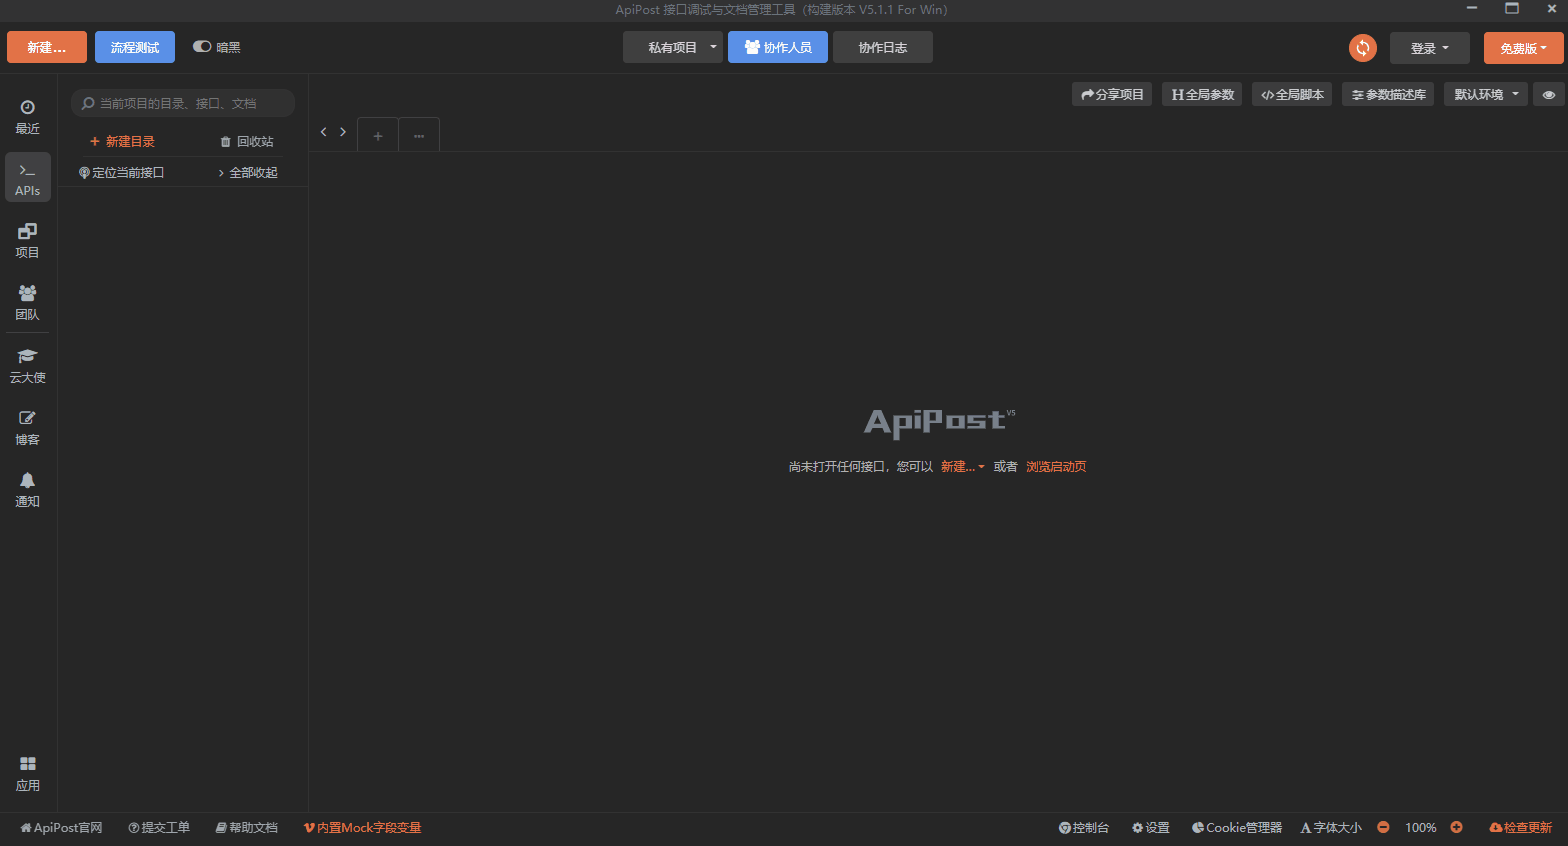Open 协作日志 collaboration log
Image resolution: width=1568 pixels, height=846 pixels.
coord(883,47)
